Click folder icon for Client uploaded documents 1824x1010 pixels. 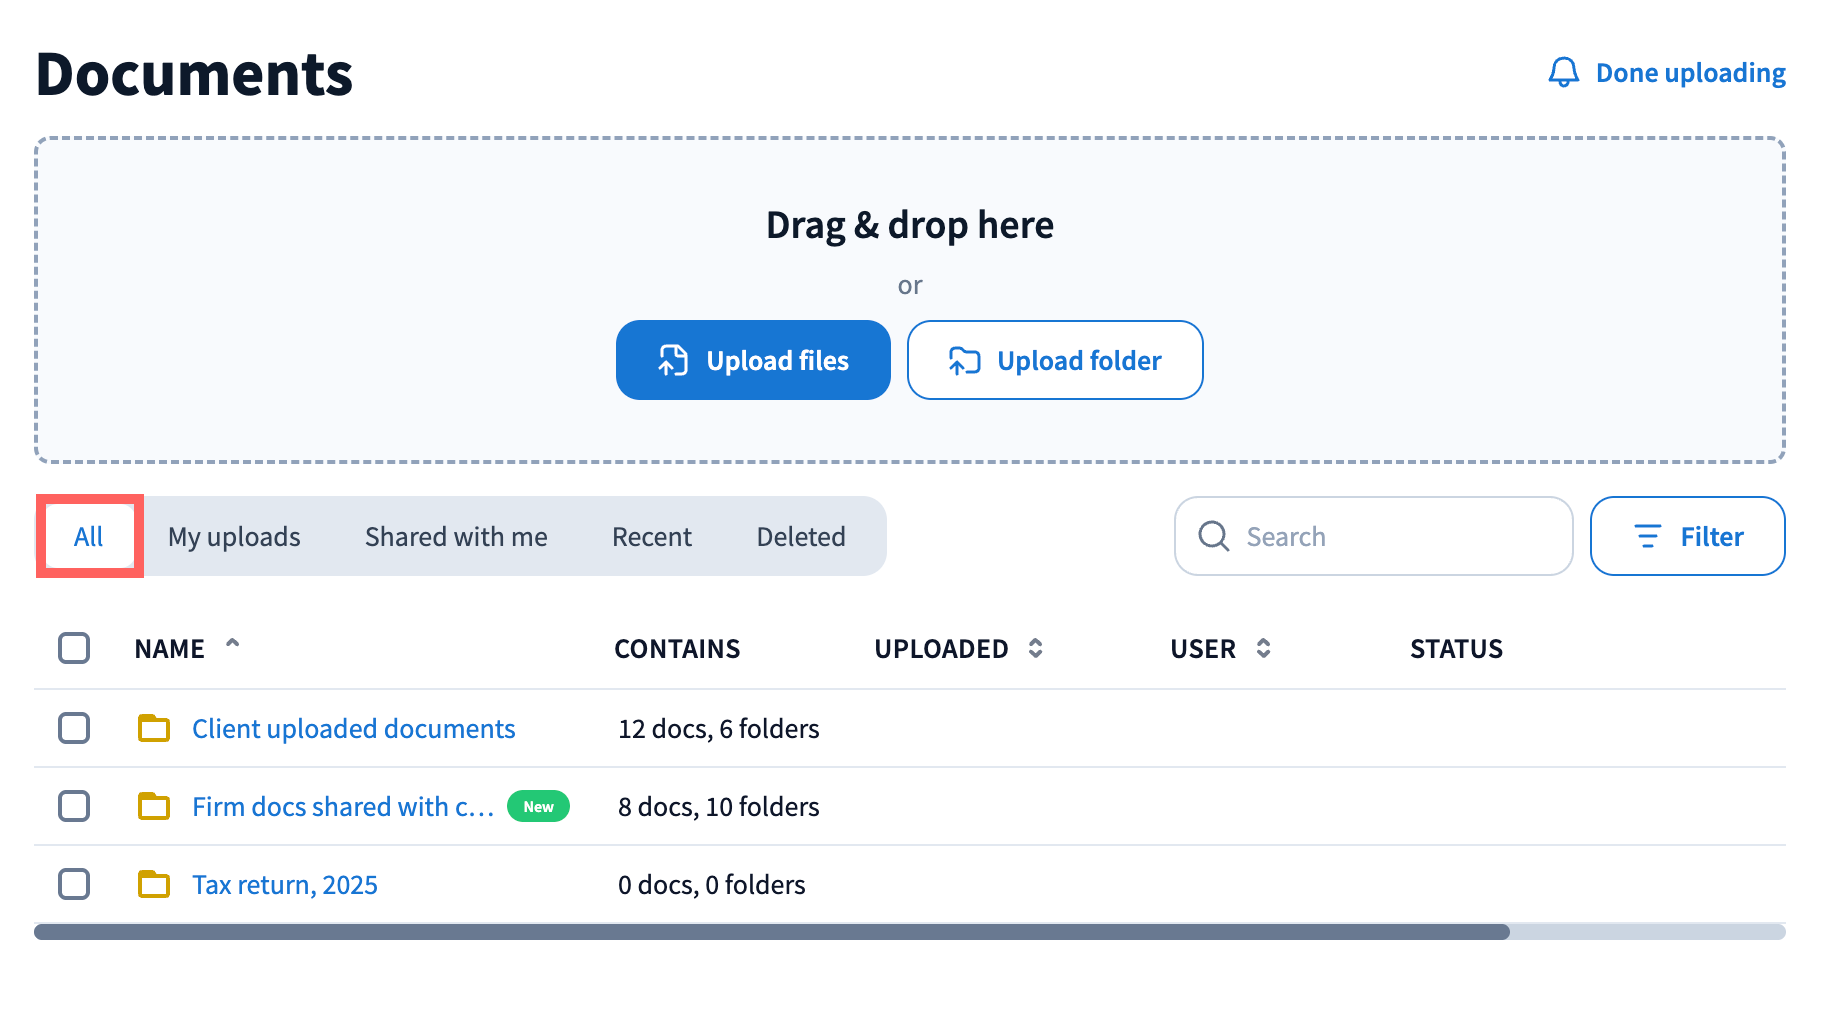pyautogui.click(x=154, y=728)
